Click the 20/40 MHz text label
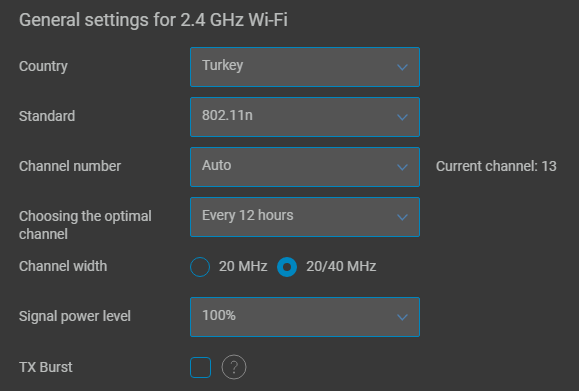 pyautogui.click(x=341, y=266)
